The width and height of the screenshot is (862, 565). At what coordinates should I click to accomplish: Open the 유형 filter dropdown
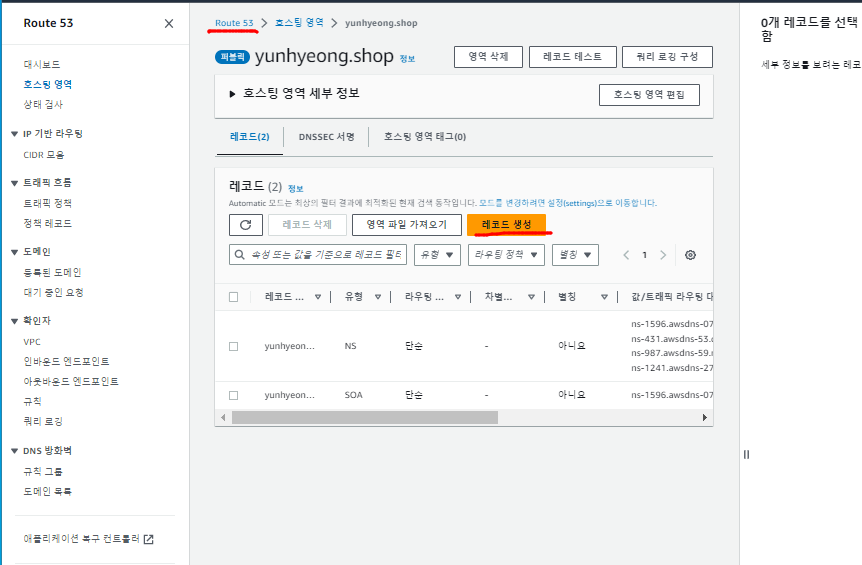pyautogui.click(x=437, y=255)
